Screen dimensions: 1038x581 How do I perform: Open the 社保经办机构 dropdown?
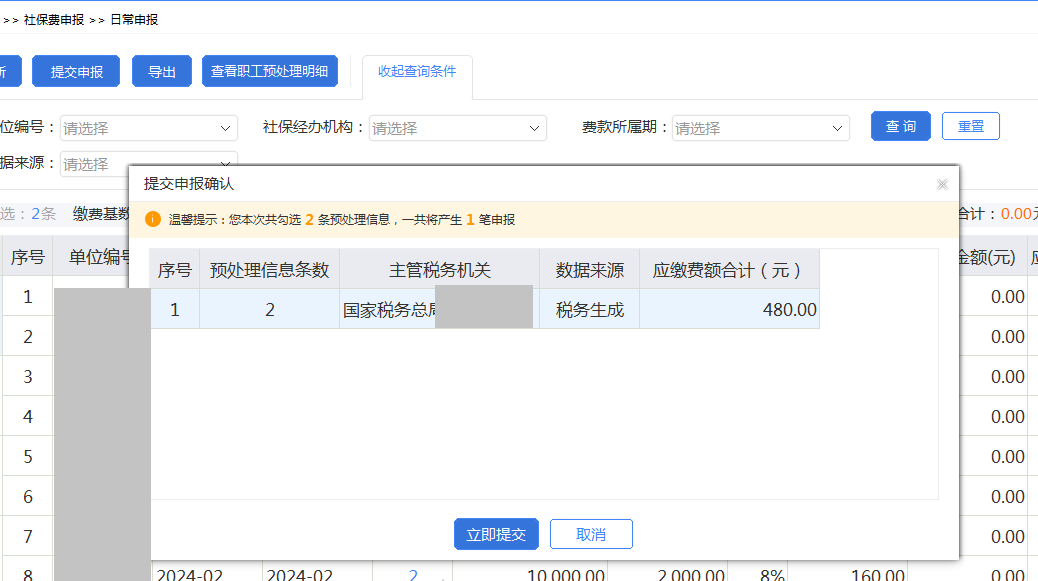[x=457, y=128]
